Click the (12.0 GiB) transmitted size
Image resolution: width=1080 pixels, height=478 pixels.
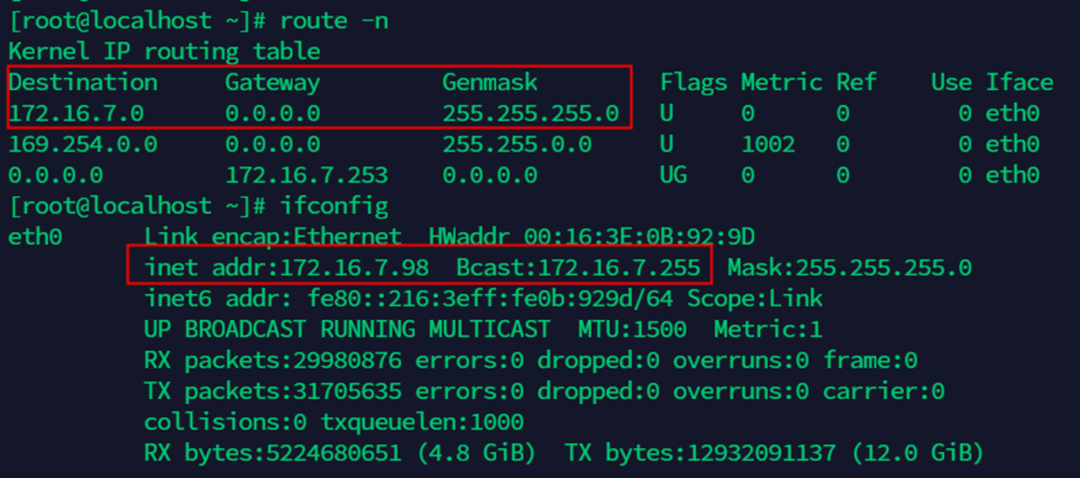[x=917, y=453]
